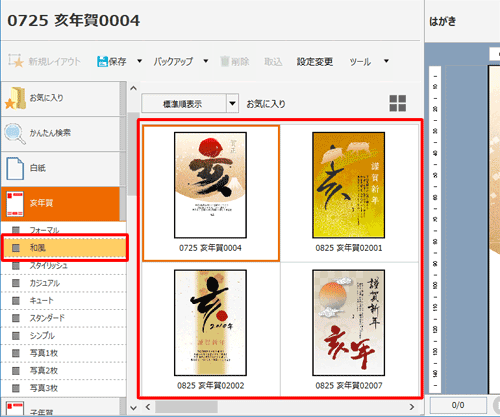
Task: Open the ツール menu
Action: tap(360, 62)
